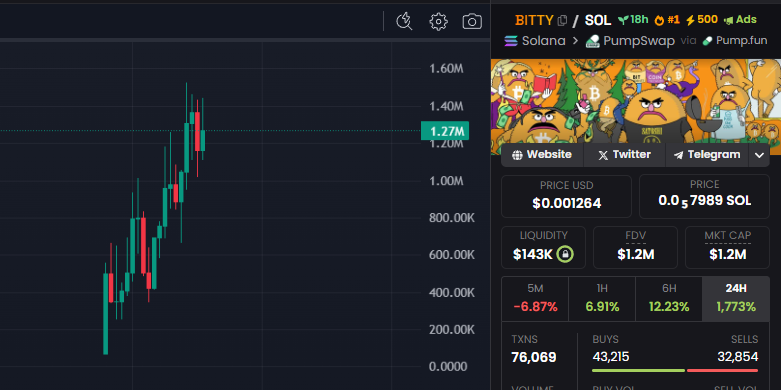Open the token Website link

click(x=542, y=155)
